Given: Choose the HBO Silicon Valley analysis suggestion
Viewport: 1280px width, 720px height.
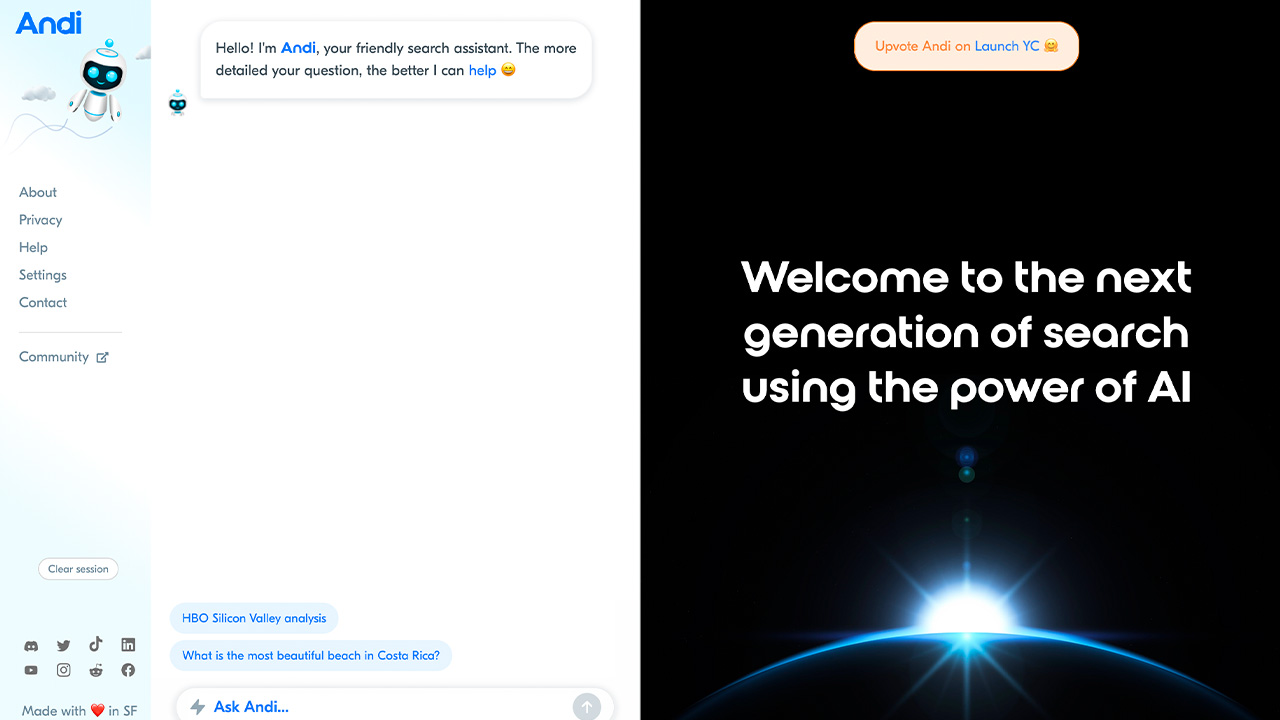Looking at the screenshot, I should point(254,618).
